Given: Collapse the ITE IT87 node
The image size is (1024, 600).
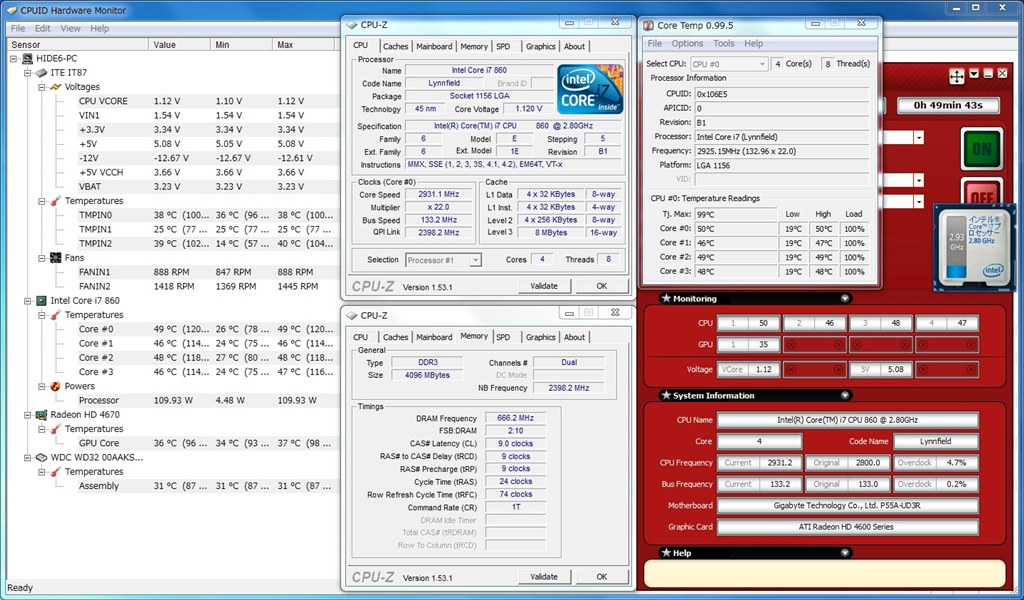Looking at the screenshot, I should point(27,72).
